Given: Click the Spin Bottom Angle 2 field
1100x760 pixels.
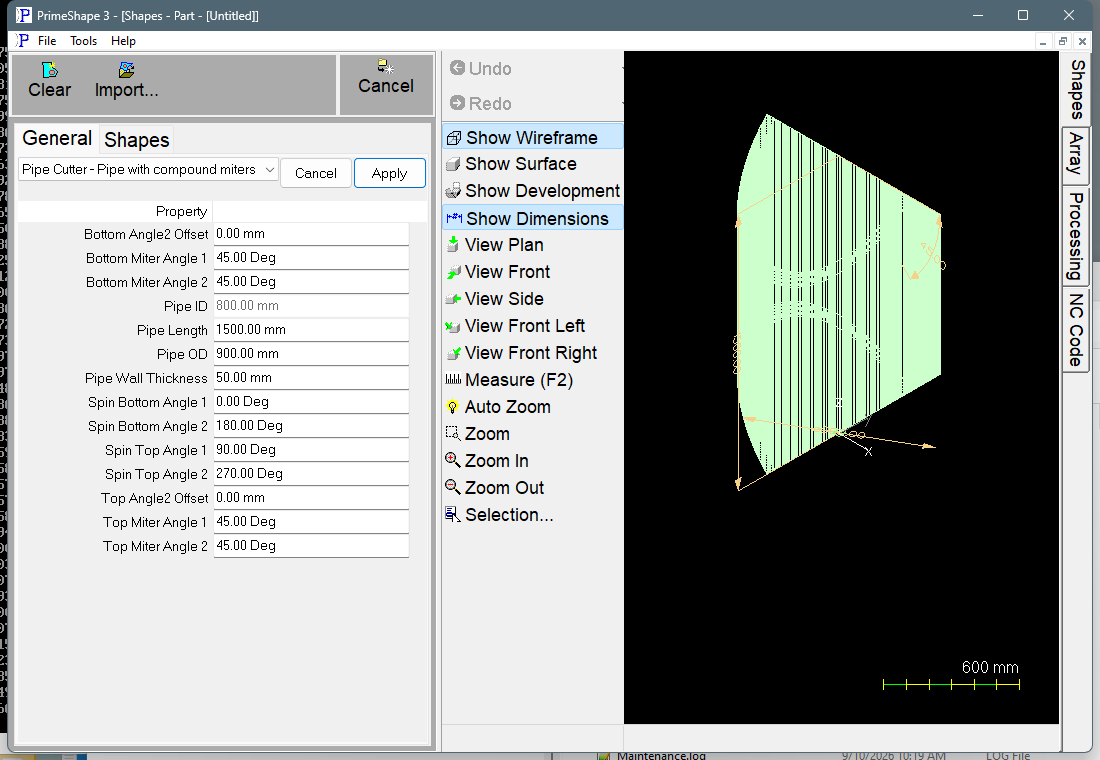Looking at the screenshot, I should coord(311,425).
